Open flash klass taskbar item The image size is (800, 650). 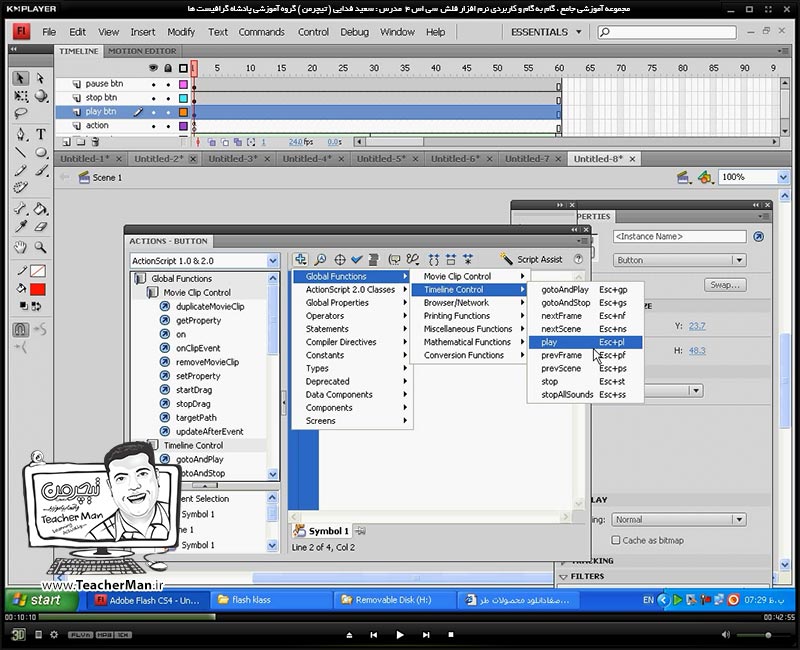coord(270,600)
